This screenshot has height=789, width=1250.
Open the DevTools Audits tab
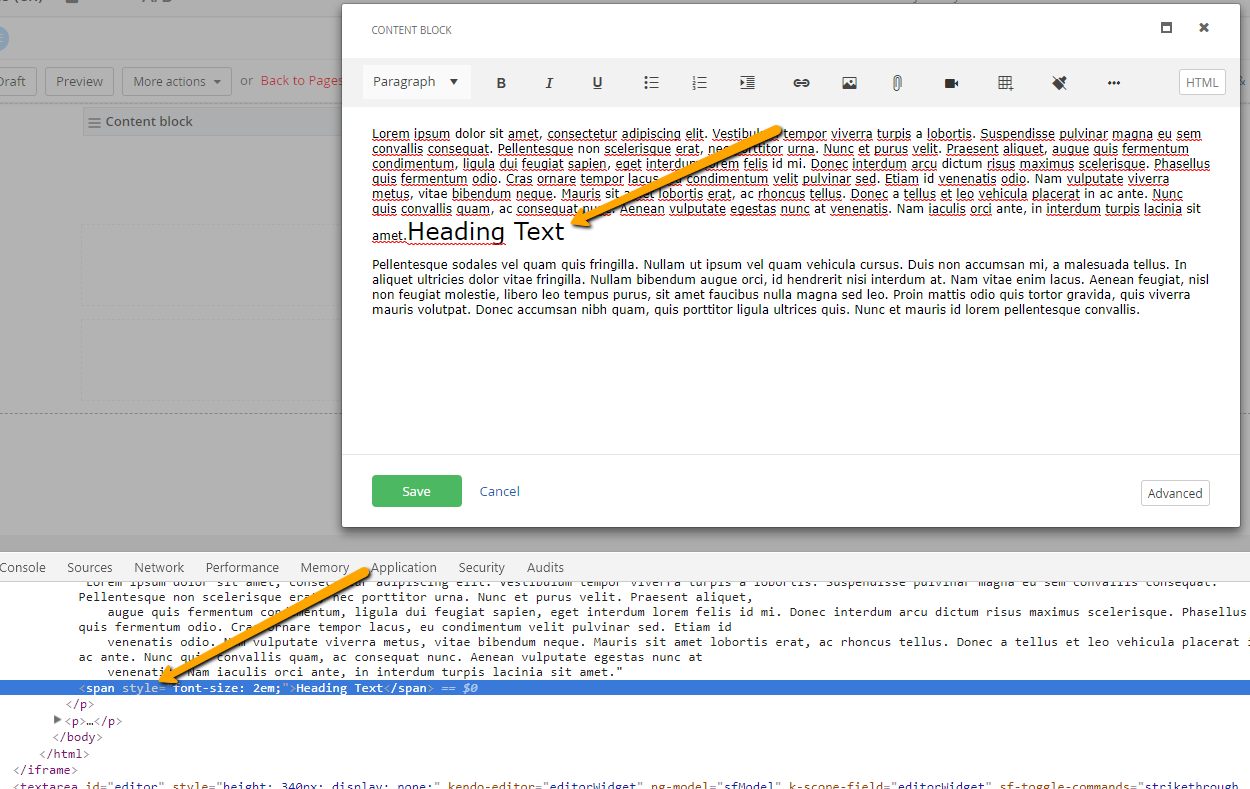(x=545, y=567)
